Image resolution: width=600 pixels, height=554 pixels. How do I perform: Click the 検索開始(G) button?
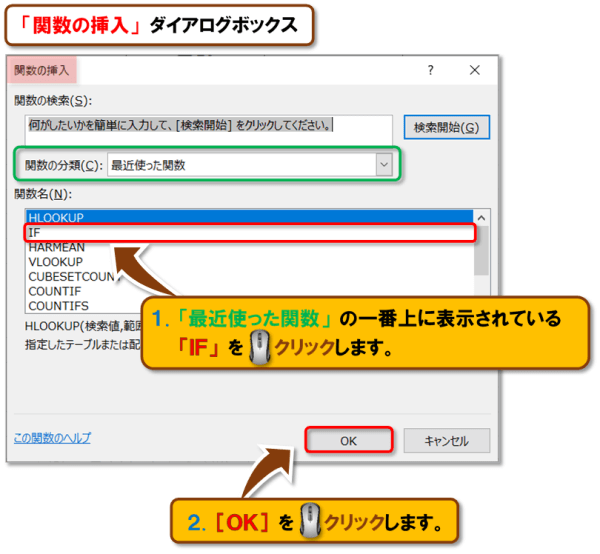pos(447,127)
